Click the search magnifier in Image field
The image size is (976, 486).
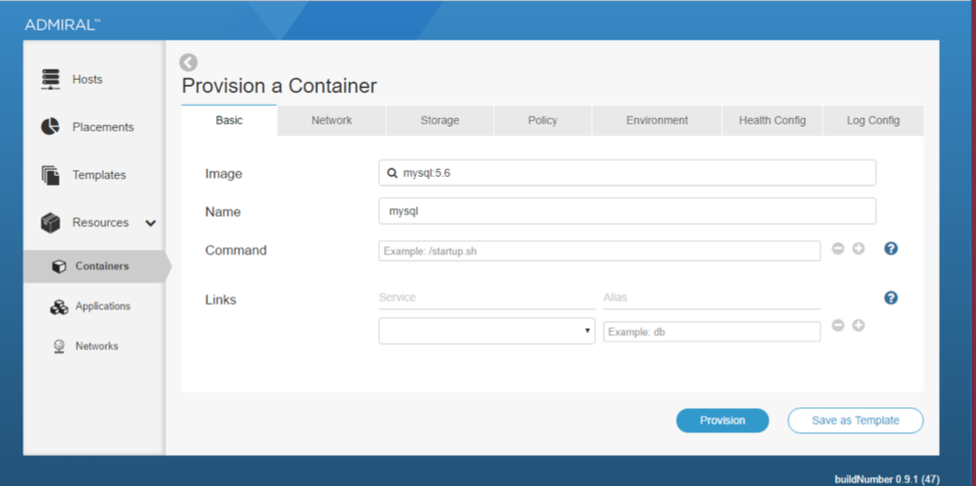click(x=392, y=173)
